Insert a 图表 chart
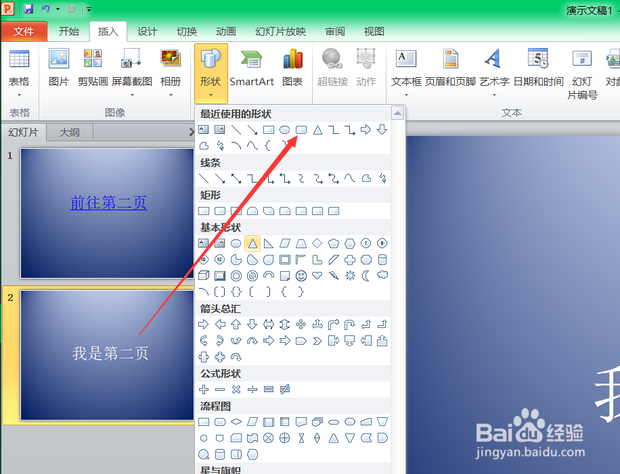Screen dimensions: 620x474 coord(293,67)
